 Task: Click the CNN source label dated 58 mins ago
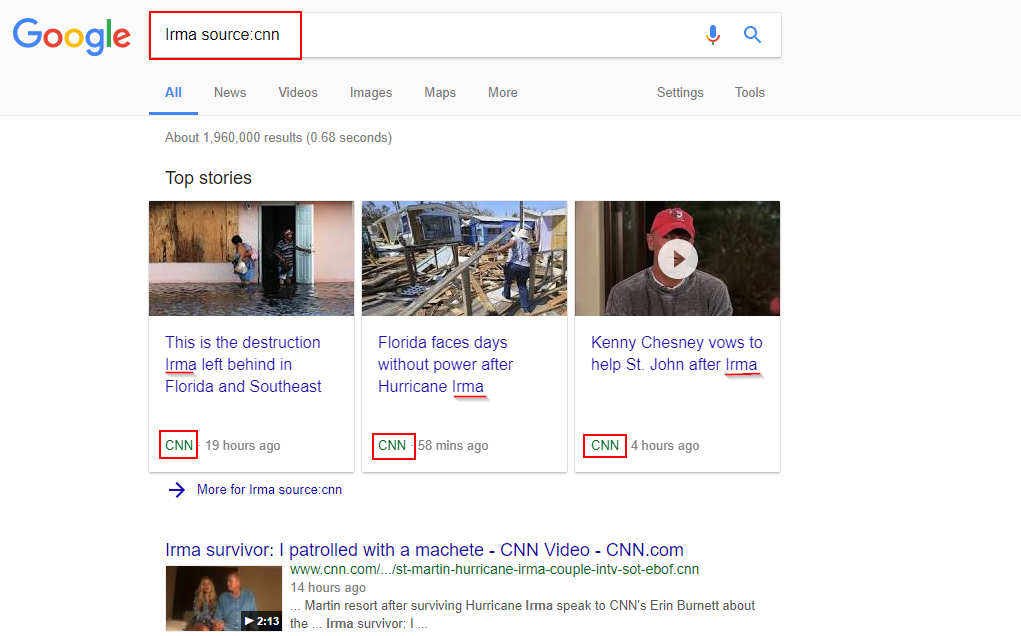[x=392, y=445]
